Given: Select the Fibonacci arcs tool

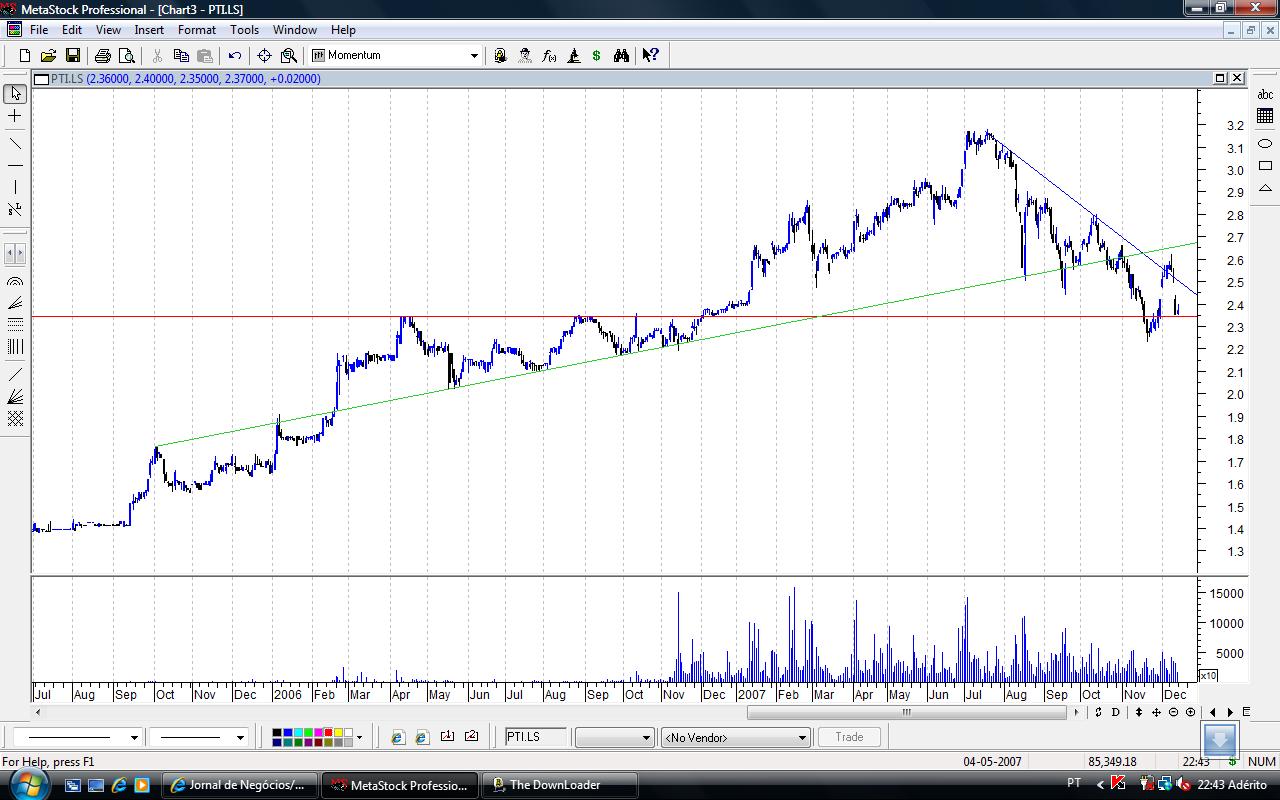Looking at the screenshot, I should pyautogui.click(x=15, y=283).
